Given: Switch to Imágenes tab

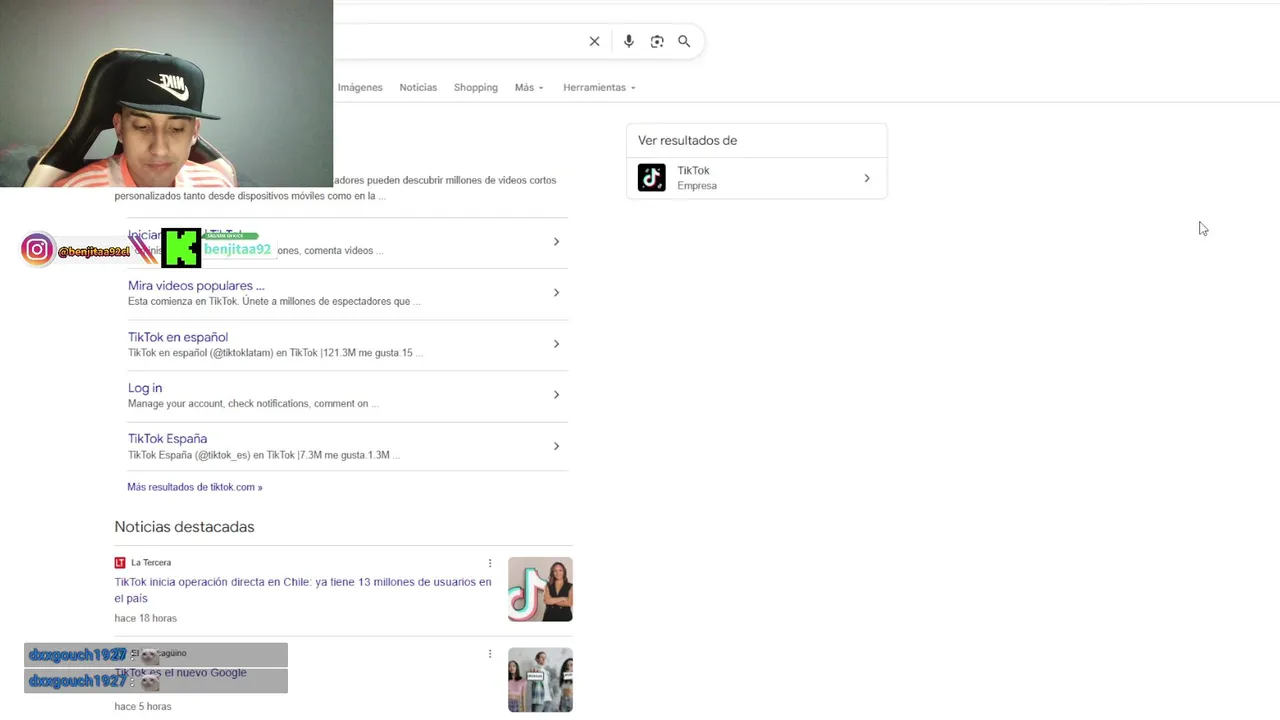Looking at the screenshot, I should click(360, 87).
